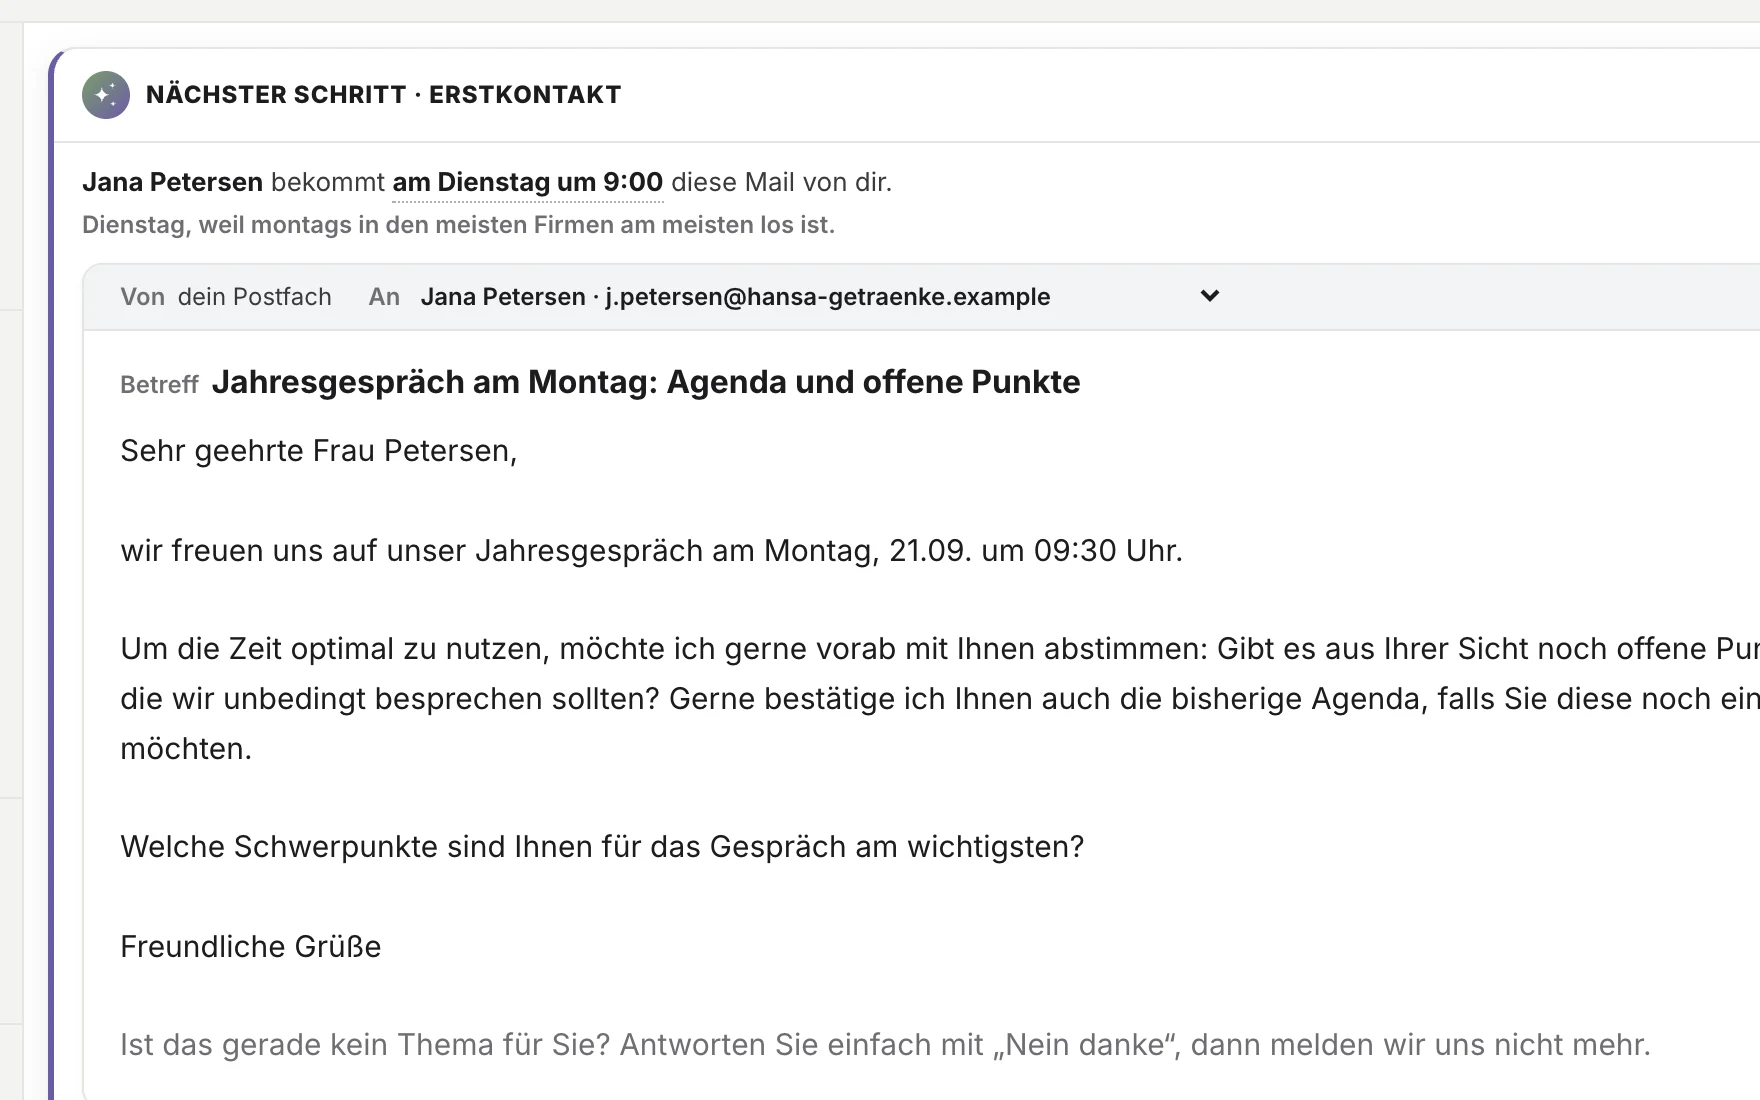Click the line 'Welche Schwerpunkte sind Ihnen'
Screen dimensions: 1760x1100
602,847
